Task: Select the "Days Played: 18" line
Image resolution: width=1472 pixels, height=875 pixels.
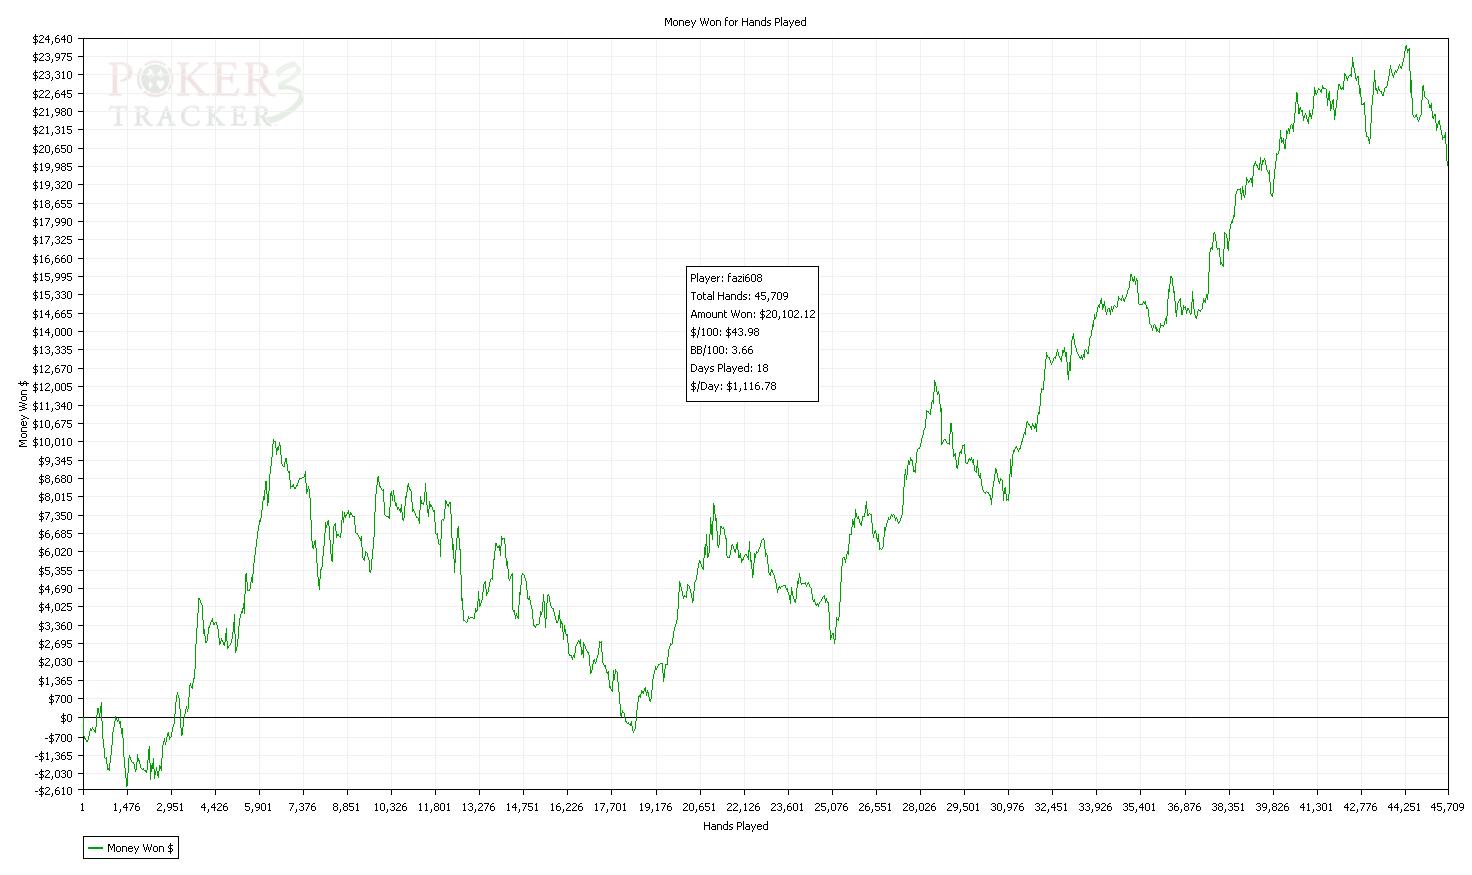Action: (x=729, y=368)
